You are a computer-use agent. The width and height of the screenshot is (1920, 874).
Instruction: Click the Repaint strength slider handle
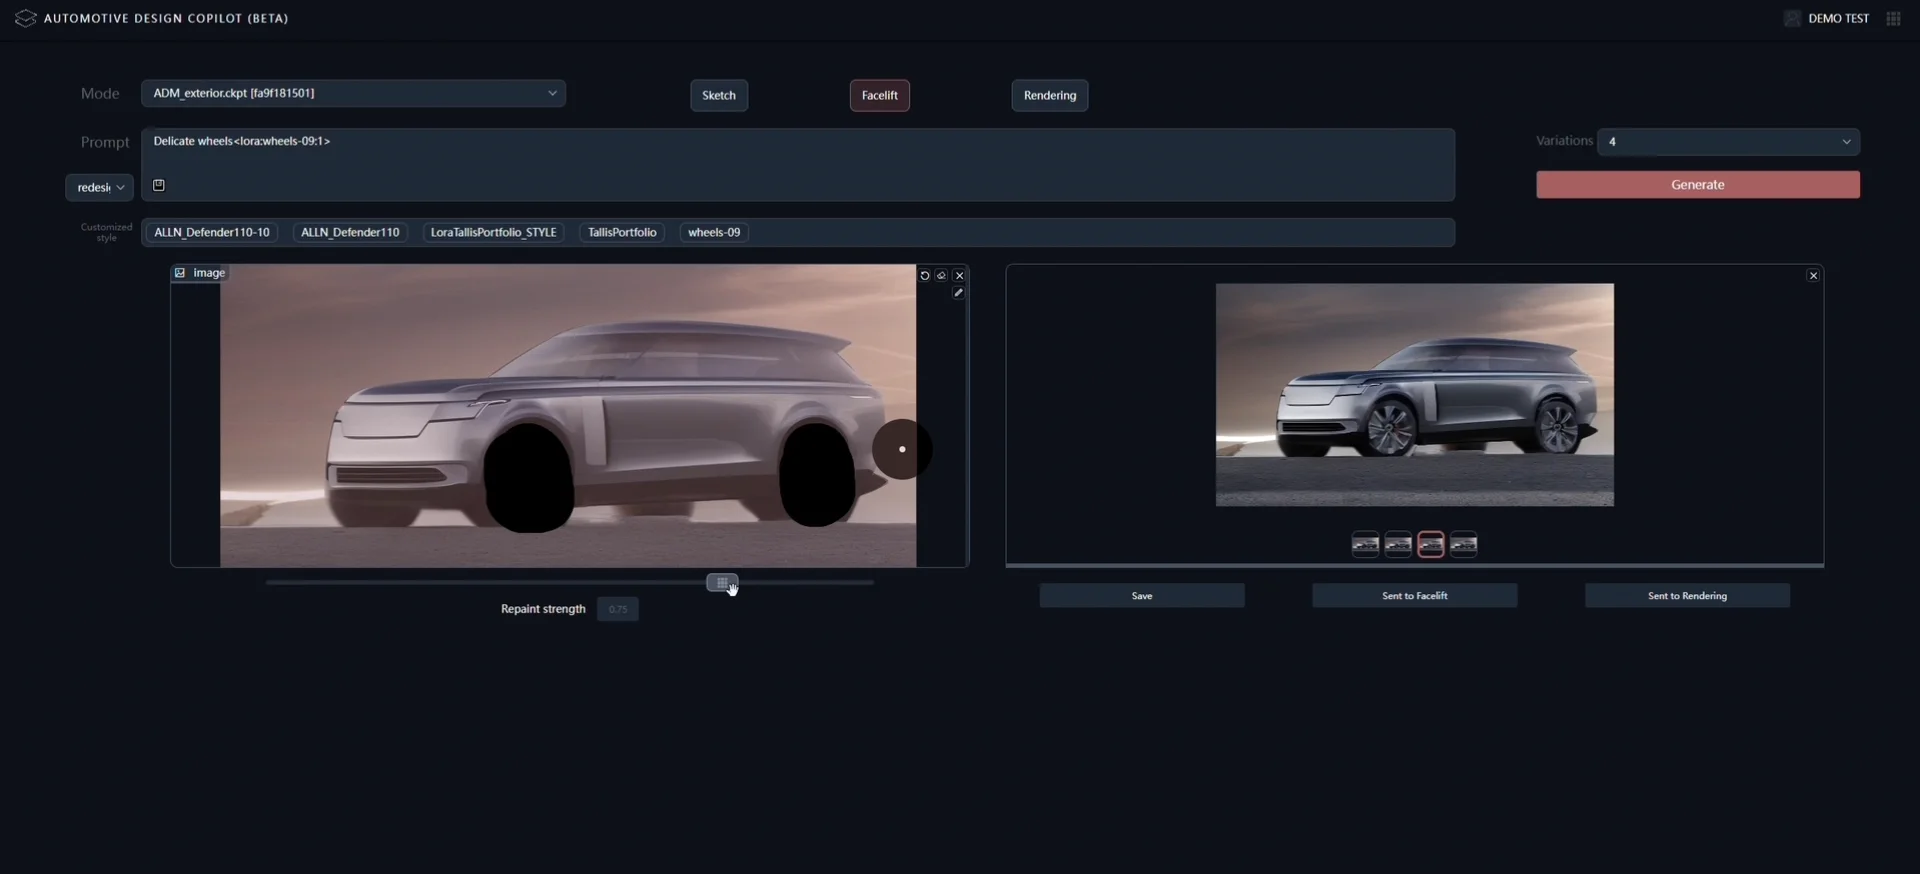coord(722,582)
